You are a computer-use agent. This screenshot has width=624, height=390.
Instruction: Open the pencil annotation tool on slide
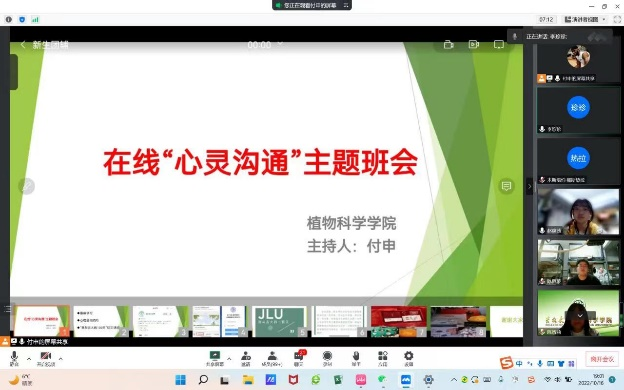(x=27, y=186)
